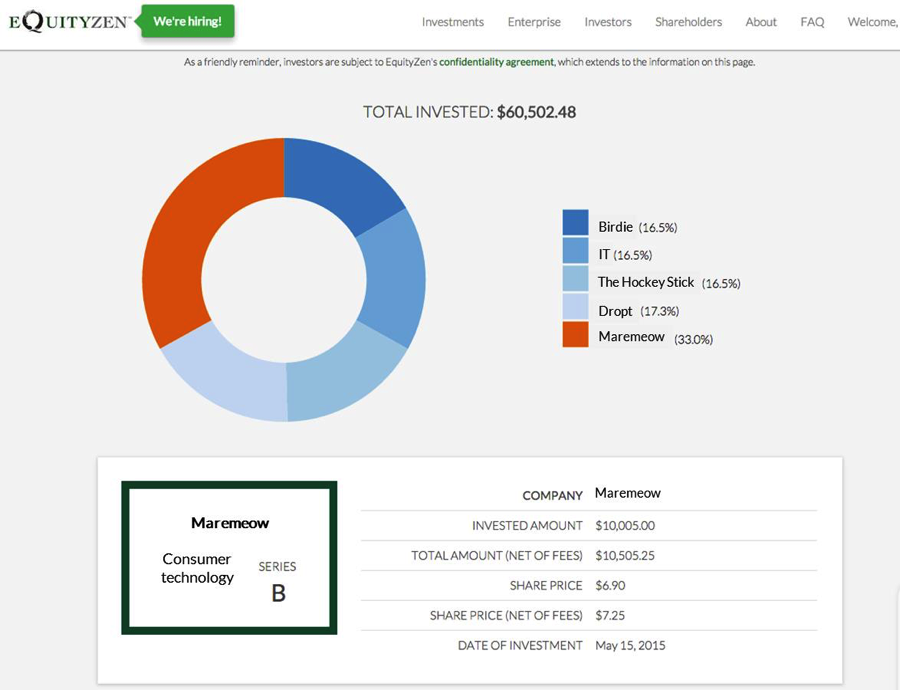Click the Maremeow legend label
The width and height of the screenshot is (900, 690).
tap(631, 336)
